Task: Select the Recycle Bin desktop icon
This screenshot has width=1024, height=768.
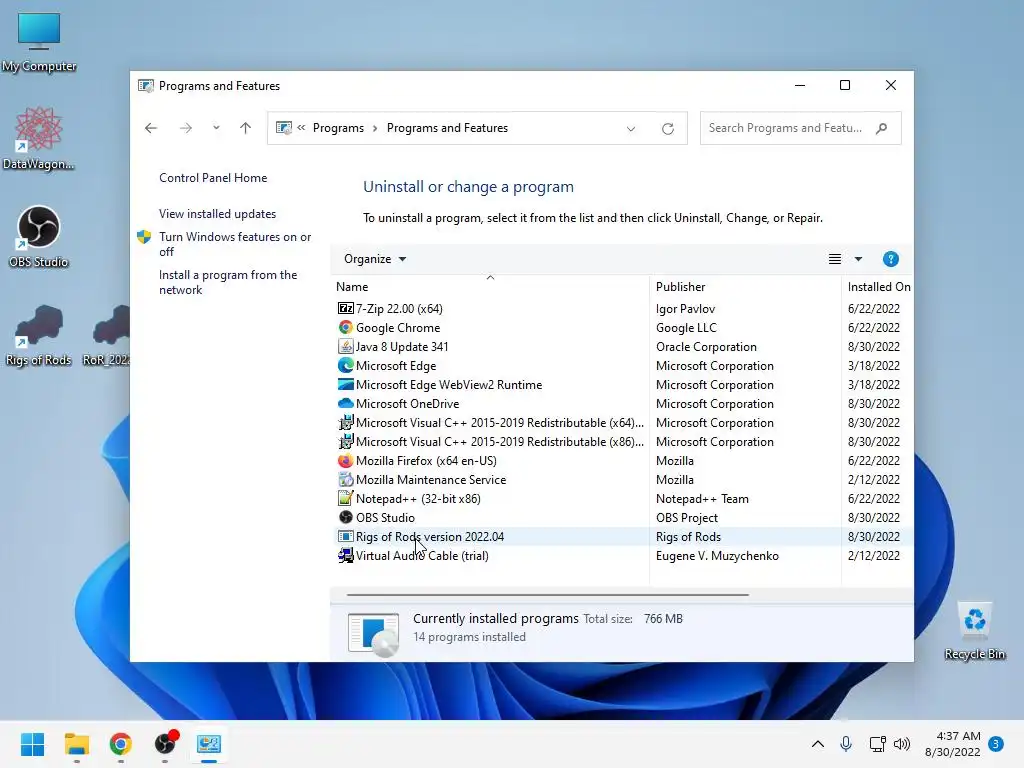Action: point(974,631)
